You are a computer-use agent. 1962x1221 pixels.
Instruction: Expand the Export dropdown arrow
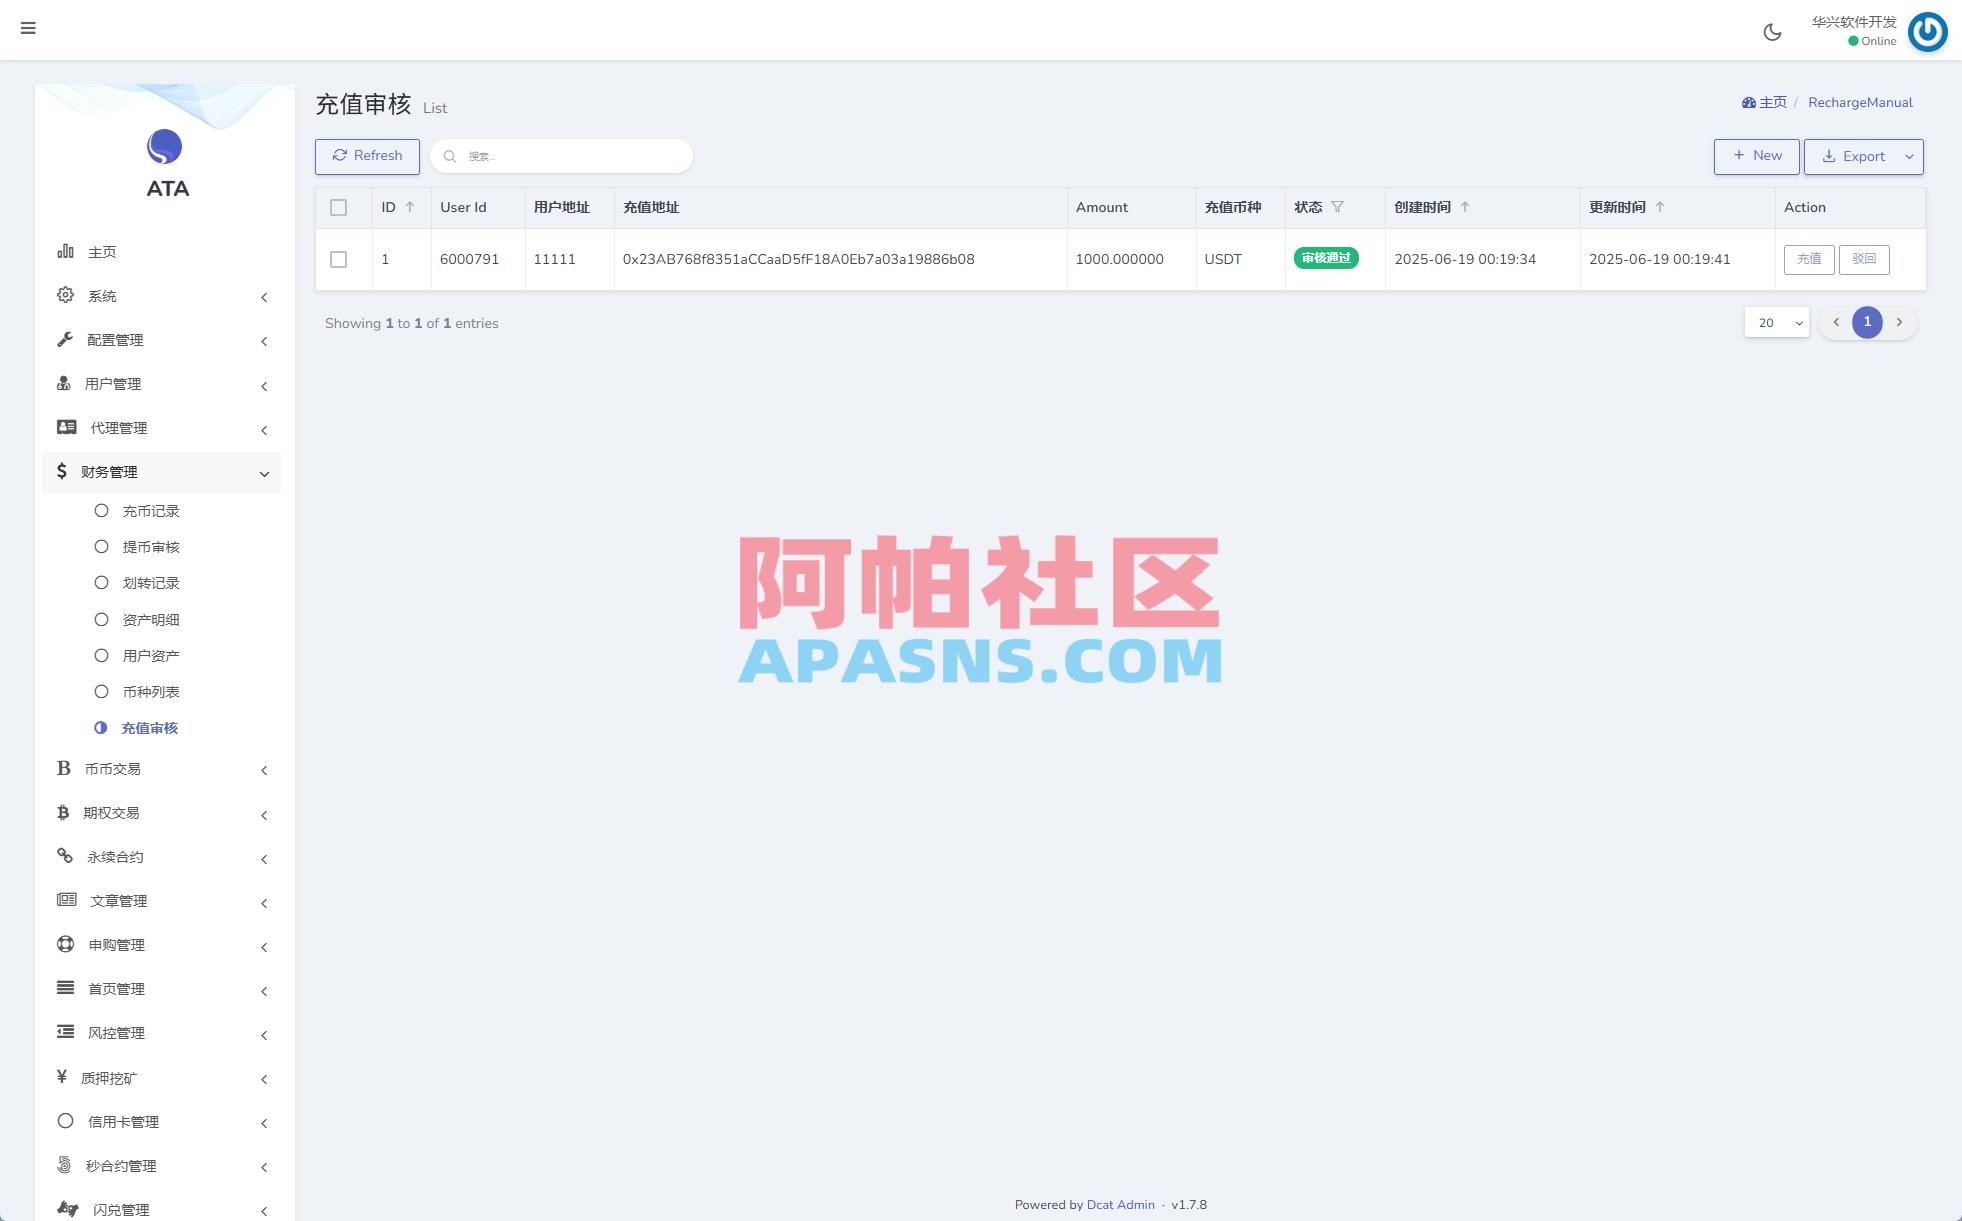1907,156
